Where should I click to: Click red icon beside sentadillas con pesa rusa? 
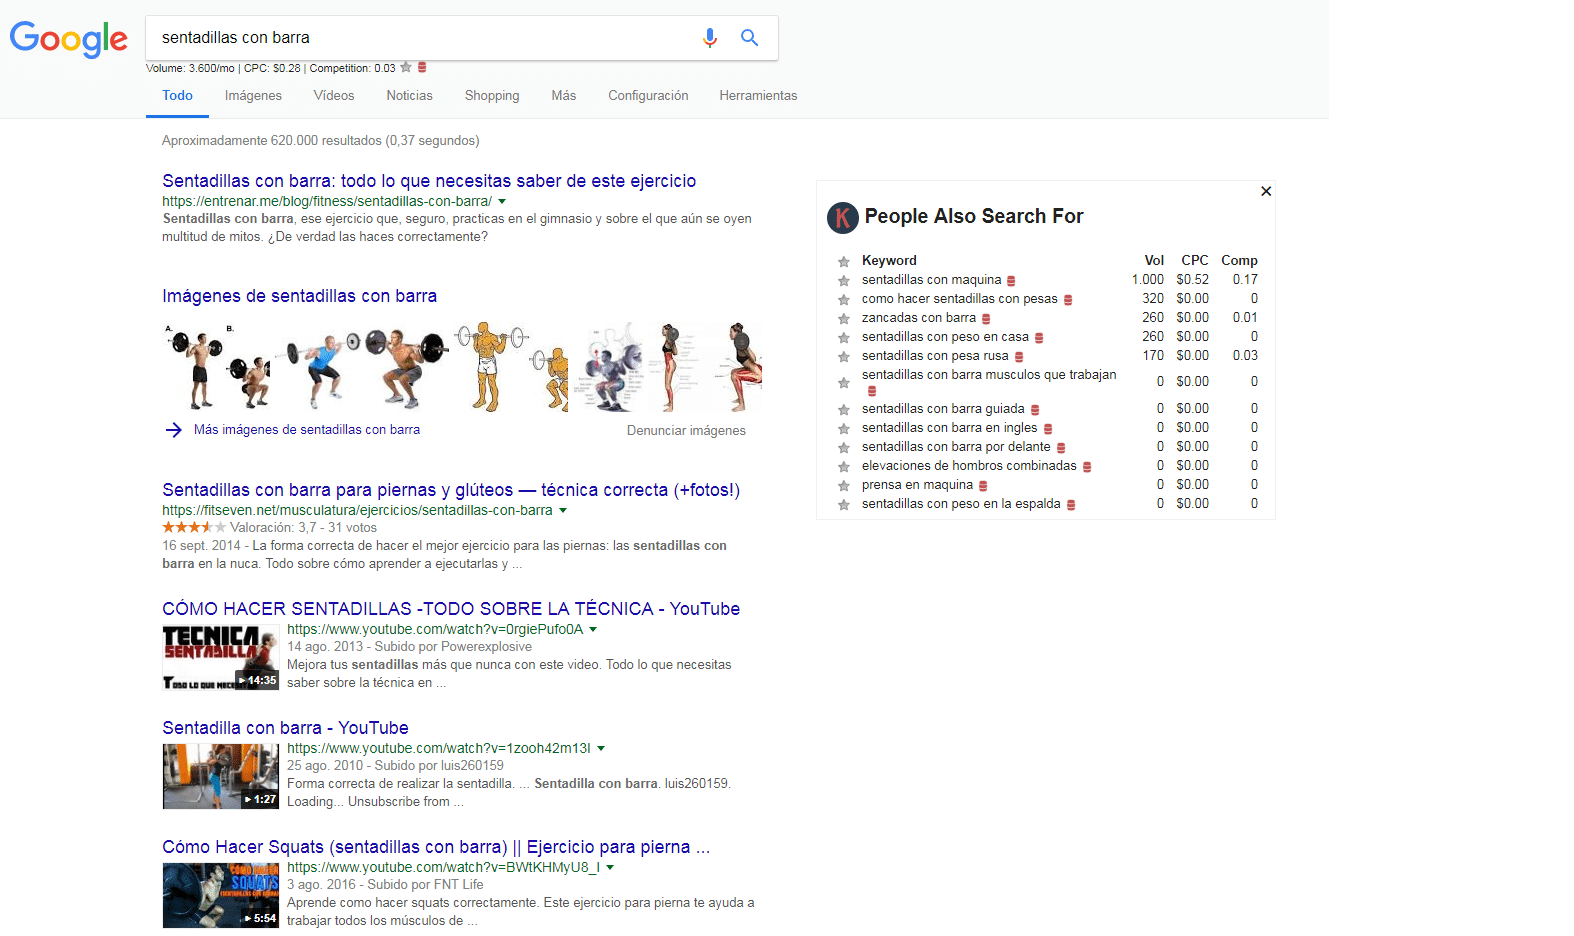point(1019,357)
